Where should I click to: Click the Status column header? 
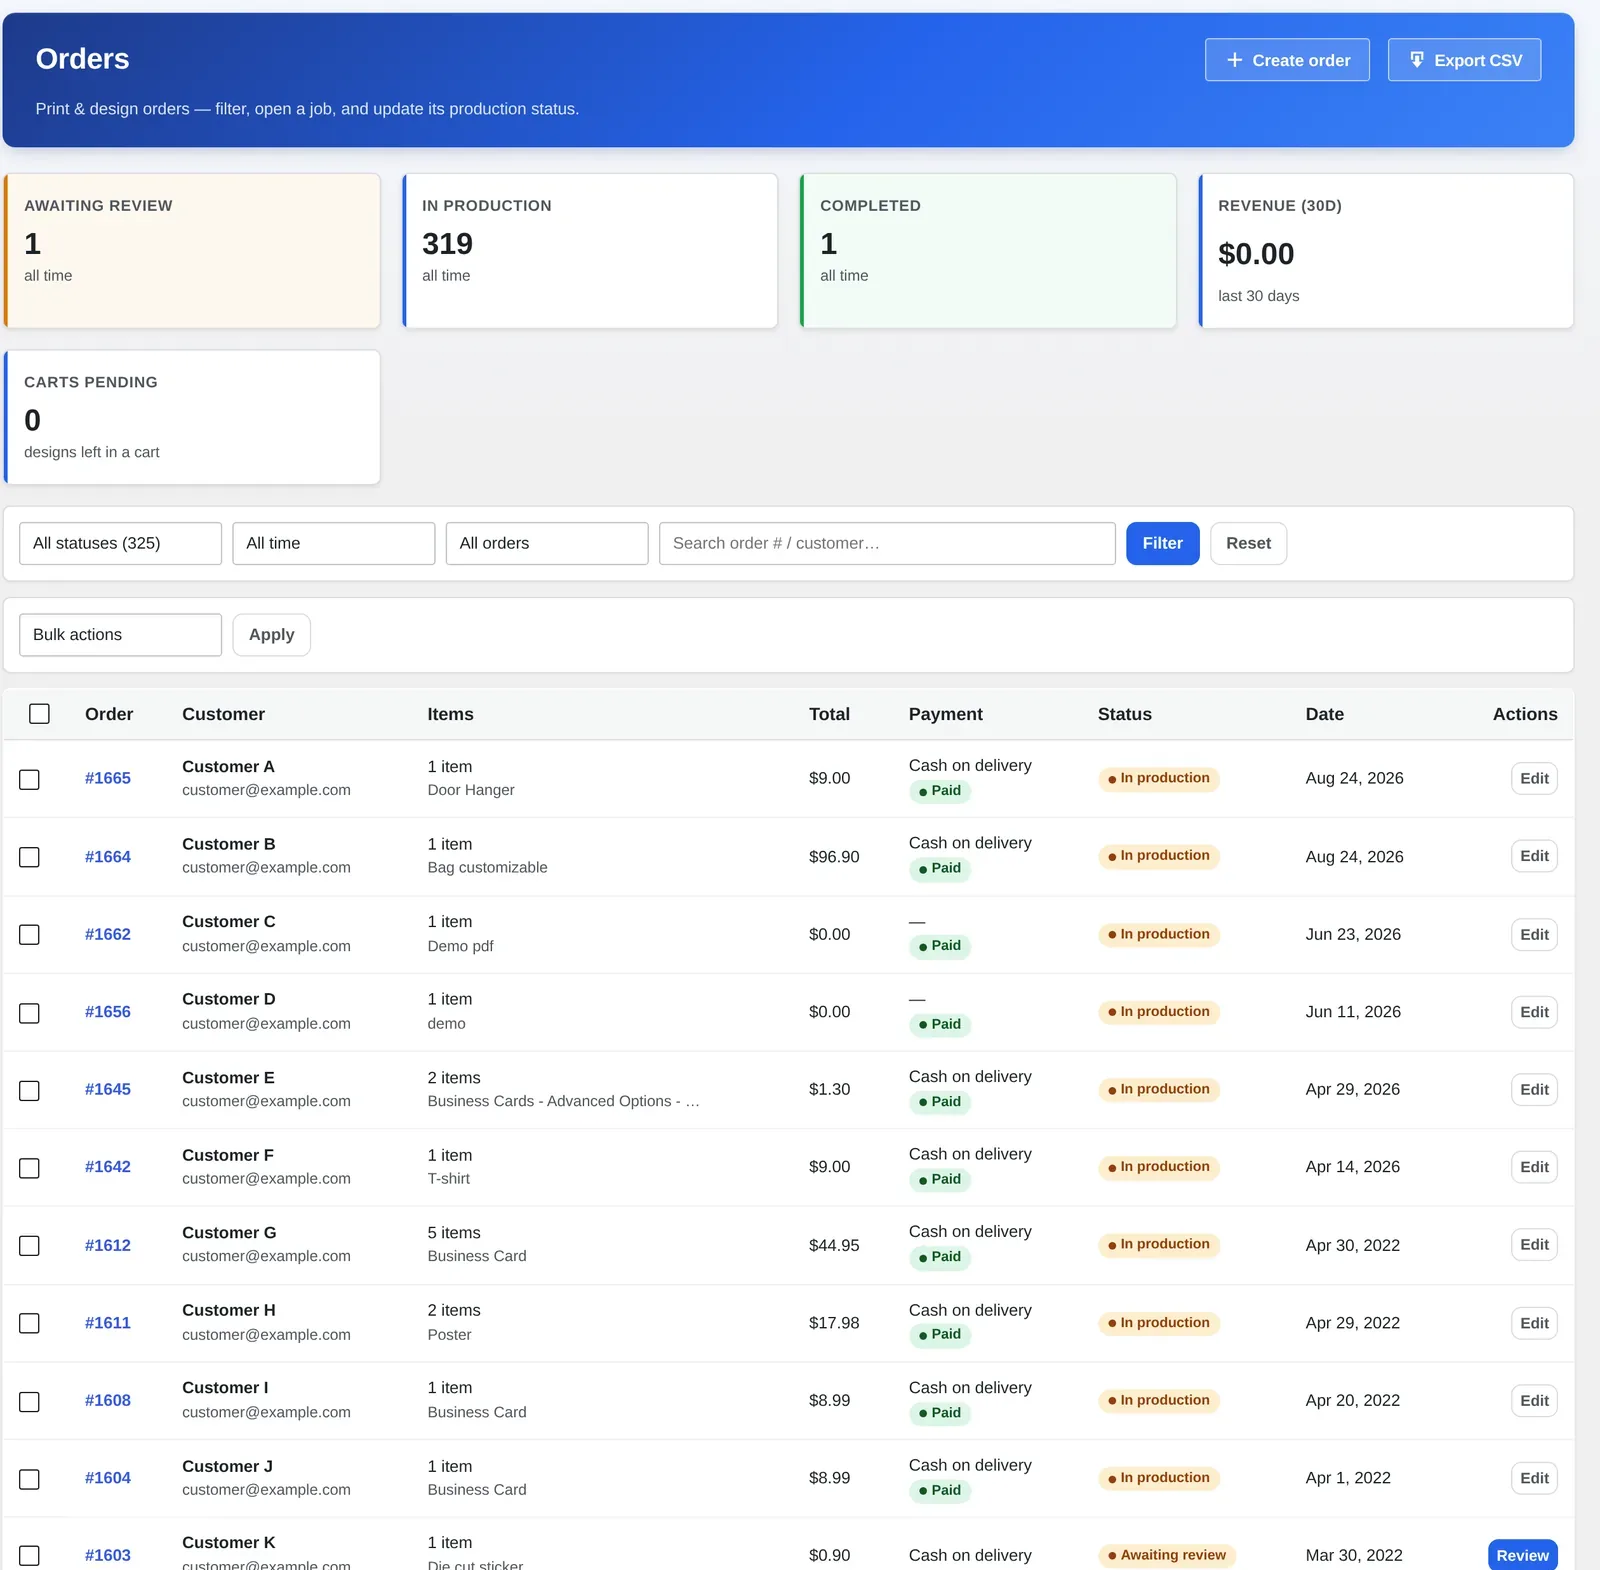pos(1125,714)
